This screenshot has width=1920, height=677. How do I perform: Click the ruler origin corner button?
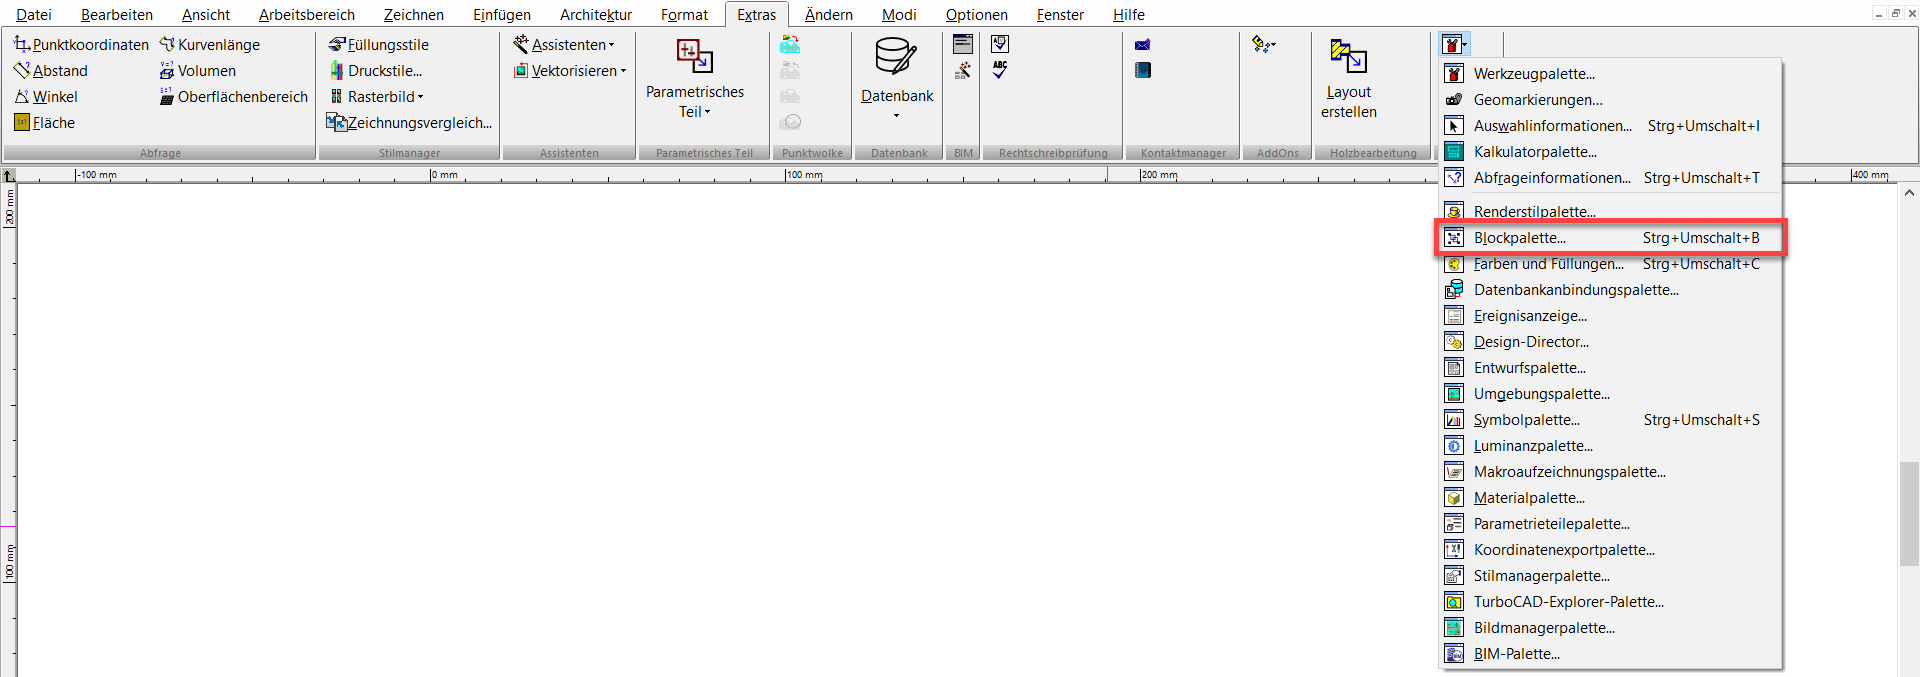pyautogui.click(x=8, y=175)
